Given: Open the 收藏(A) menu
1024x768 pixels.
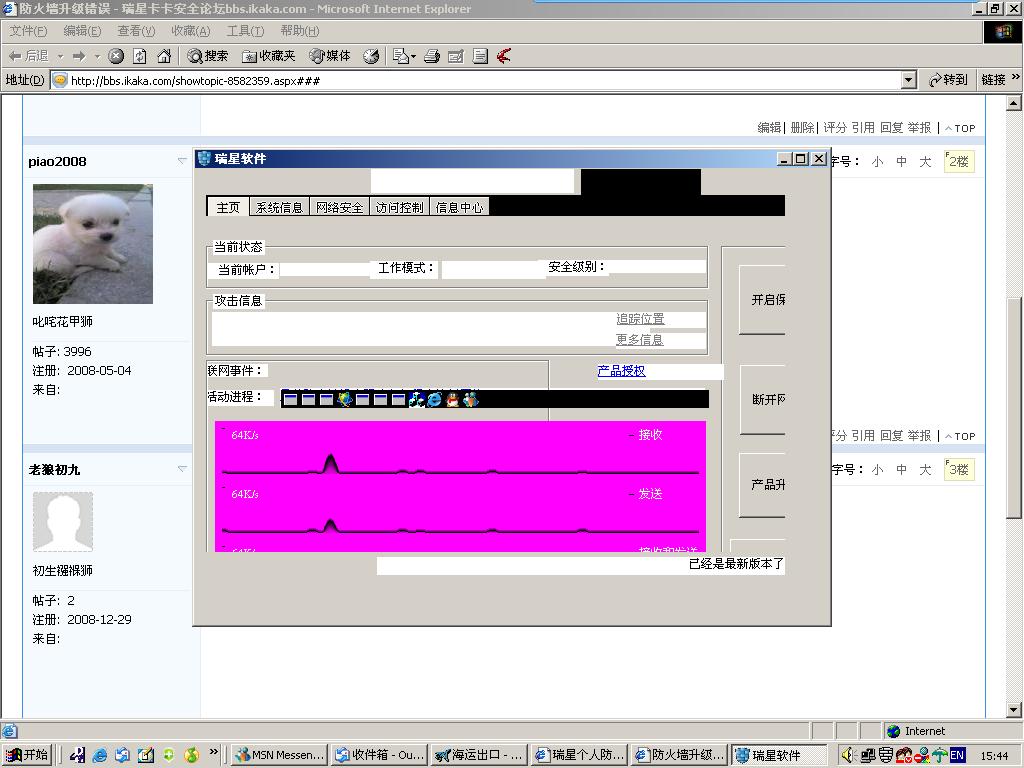Looking at the screenshot, I should tap(191, 31).
